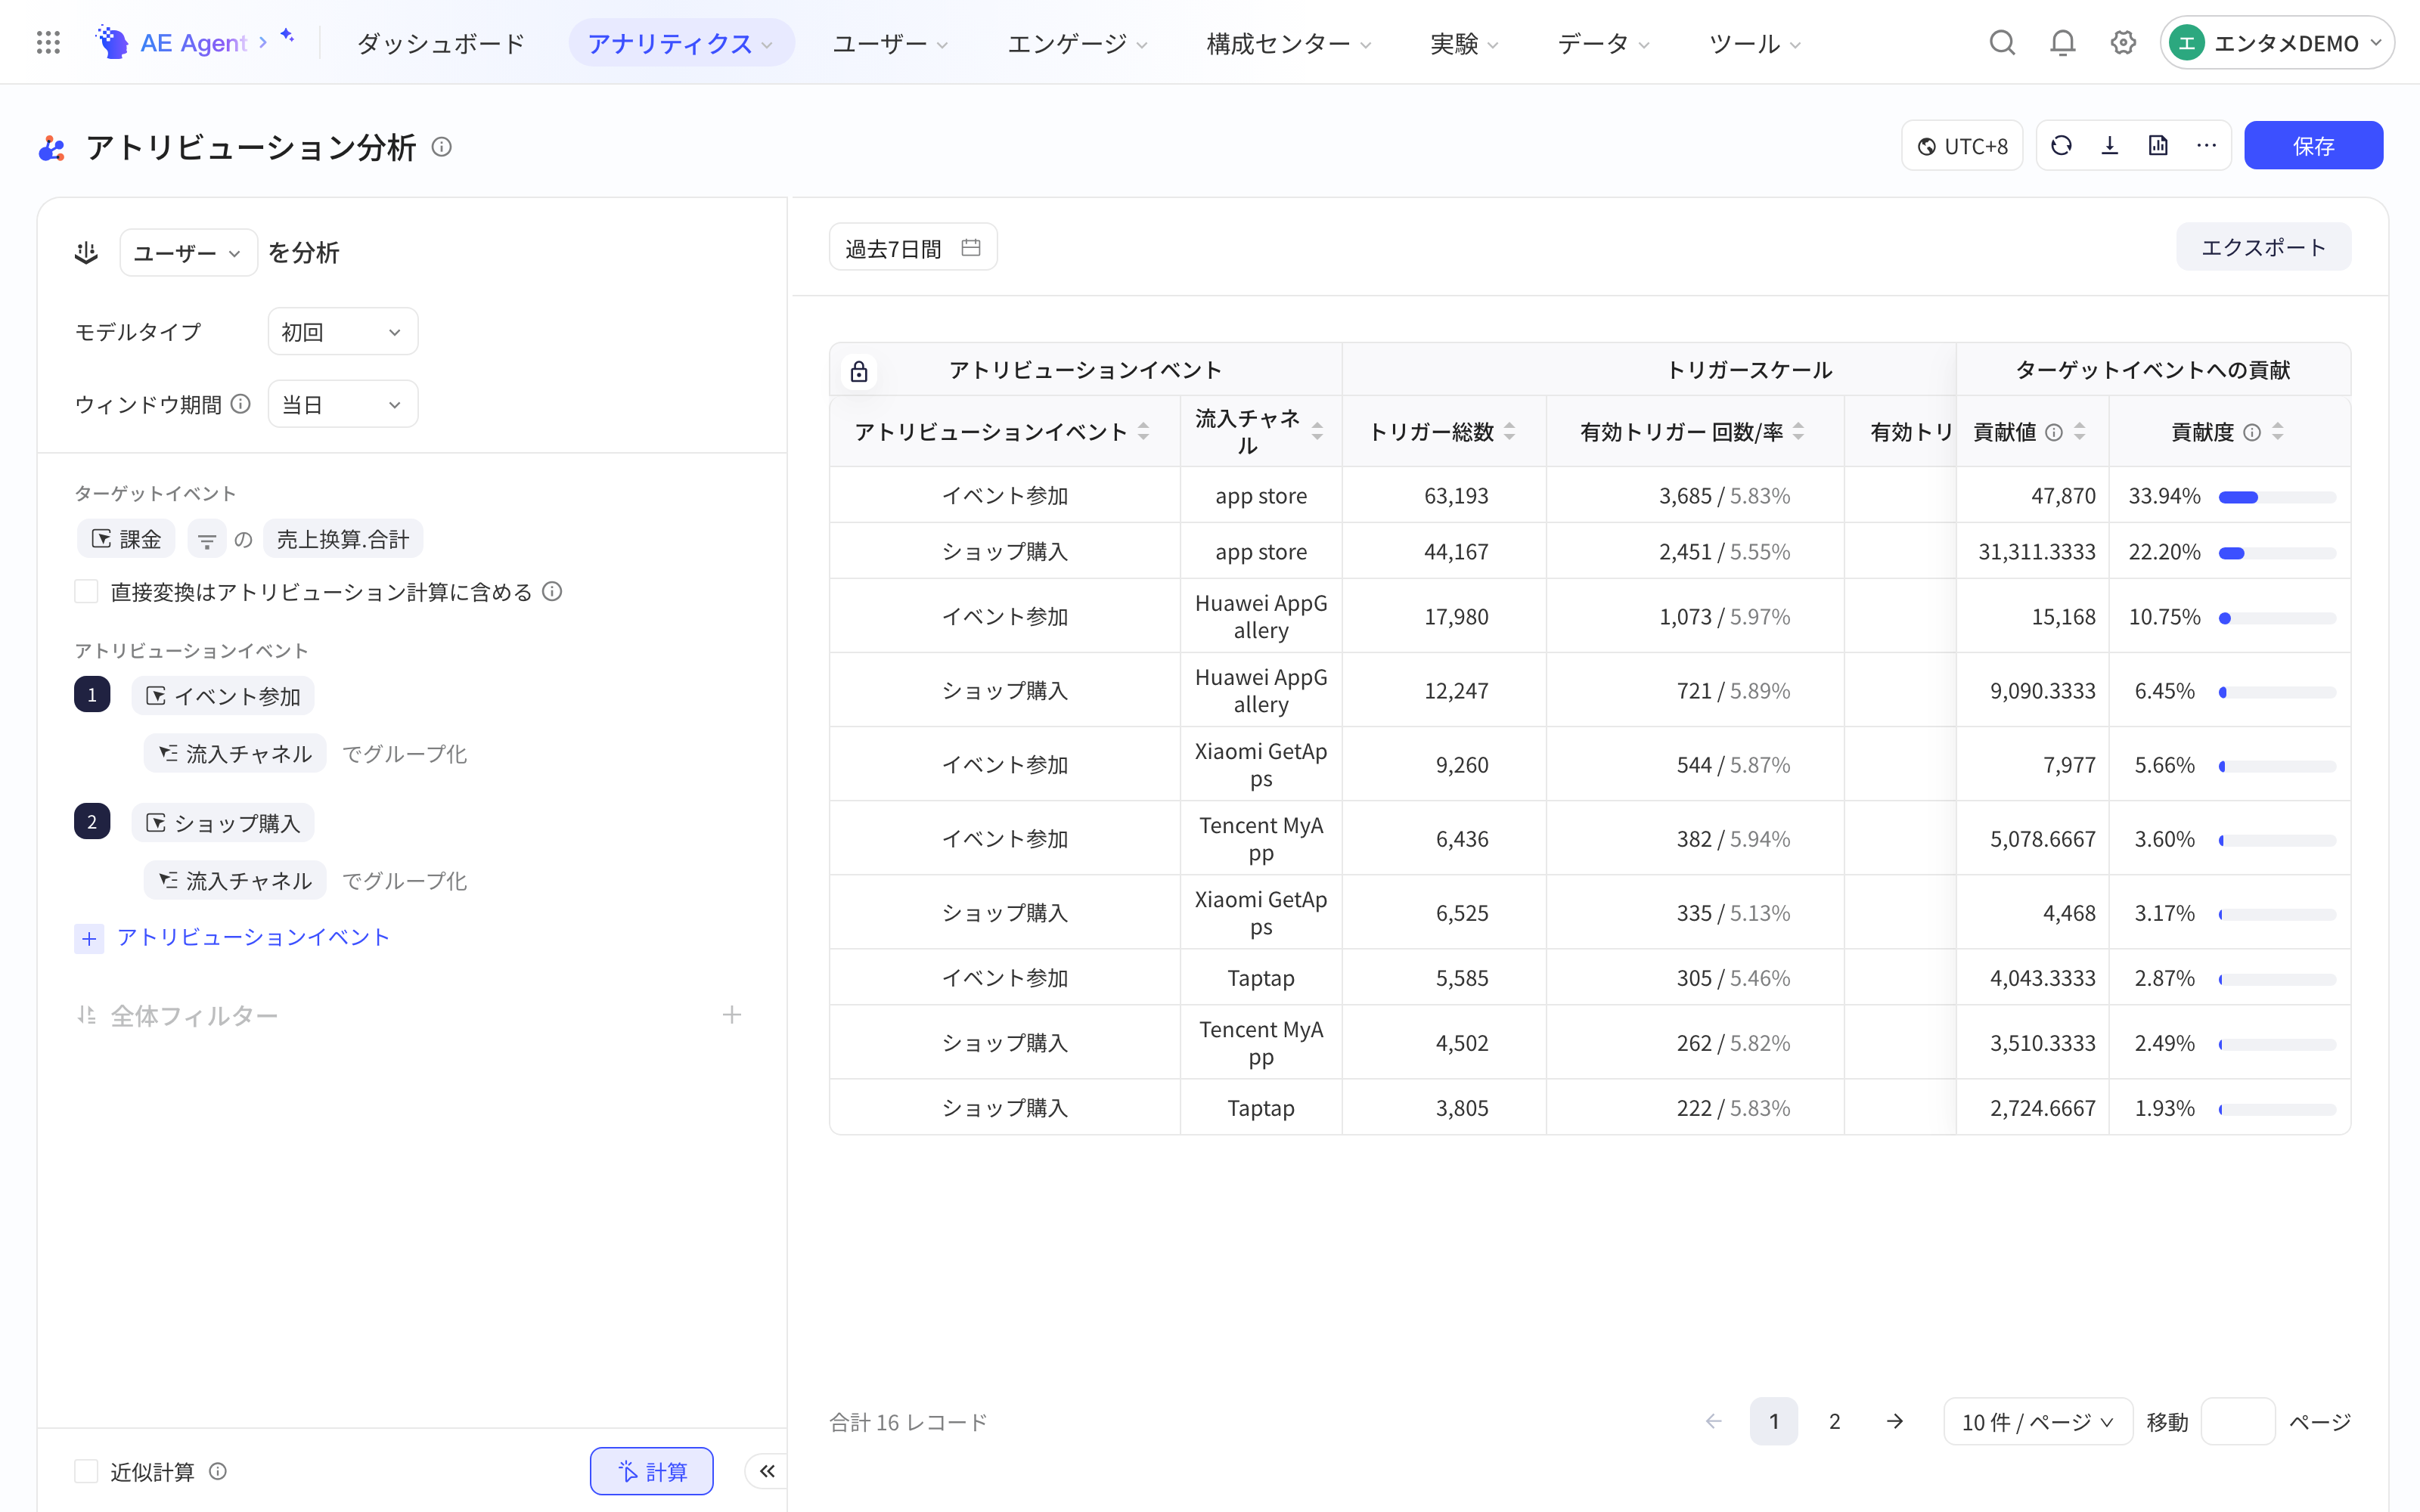Click the エクスポート button
This screenshot has width=2420, height=1512.
(2263, 247)
